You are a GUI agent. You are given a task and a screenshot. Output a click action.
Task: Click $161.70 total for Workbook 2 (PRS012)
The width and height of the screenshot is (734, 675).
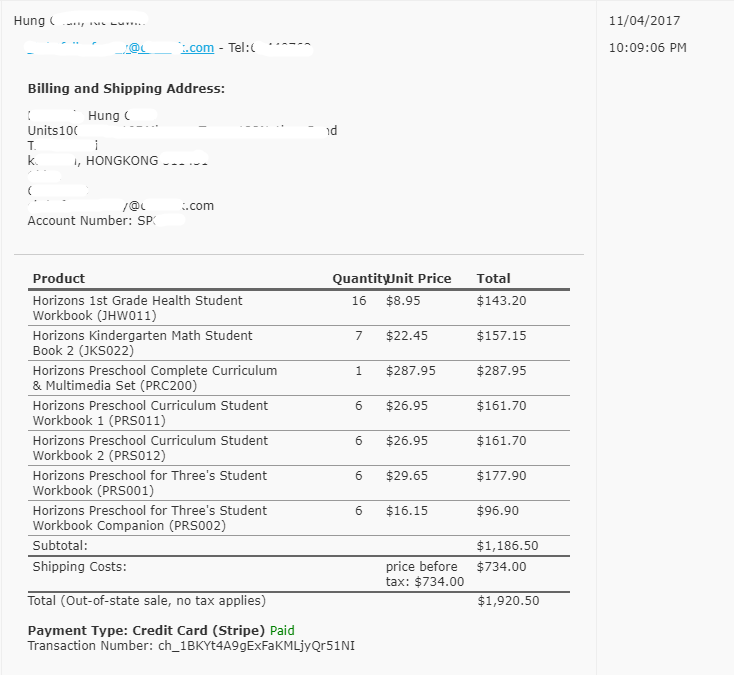pos(501,440)
